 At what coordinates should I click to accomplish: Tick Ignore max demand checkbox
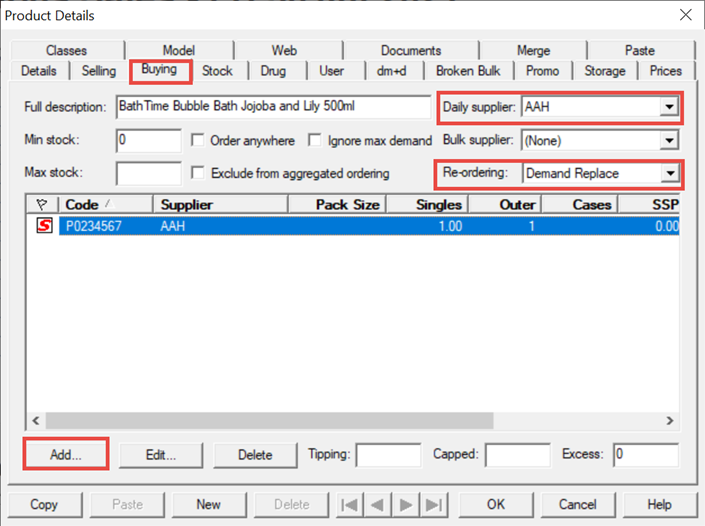coord(315,141)
